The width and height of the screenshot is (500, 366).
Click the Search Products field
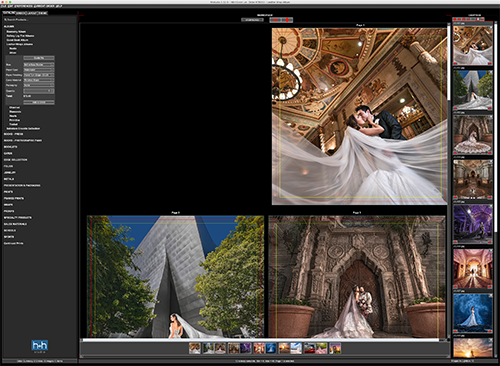click(x=39, y=20)
